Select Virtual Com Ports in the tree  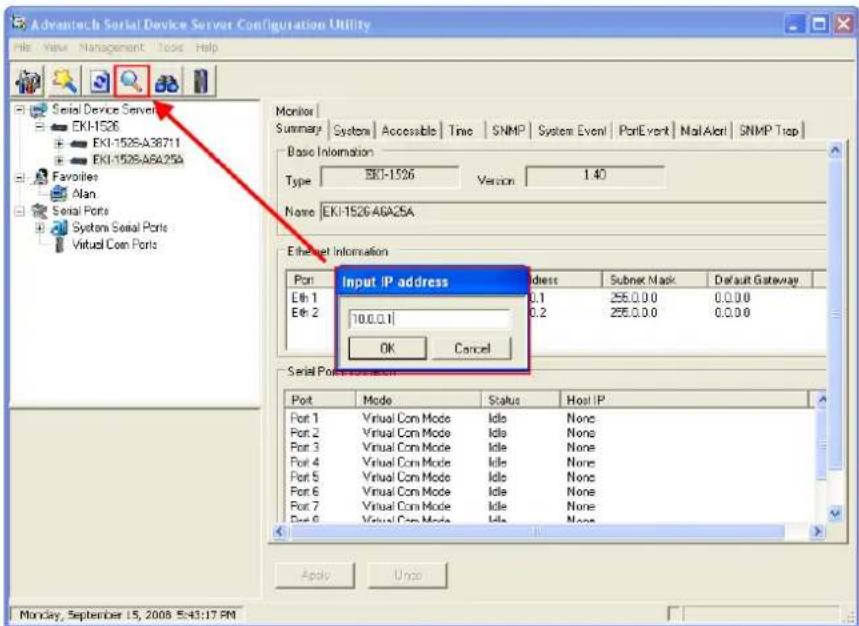point(114,244)
